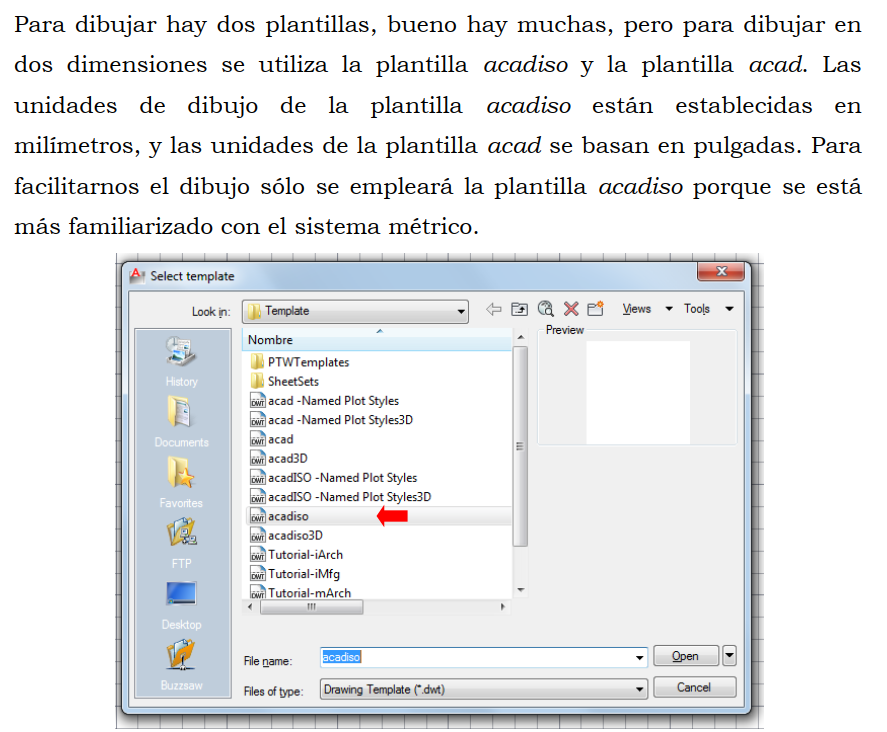The width and height of the screenshot is (887, 732).
Task: Click the horizontal scroll left arrow
Action: 250,607
